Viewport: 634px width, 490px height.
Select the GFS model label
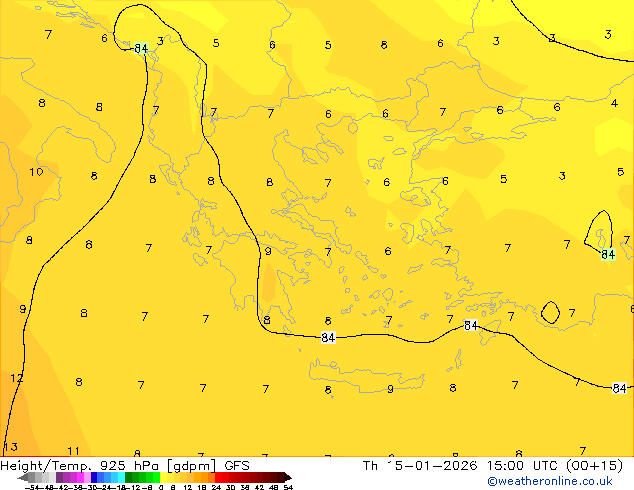[237, 465]
